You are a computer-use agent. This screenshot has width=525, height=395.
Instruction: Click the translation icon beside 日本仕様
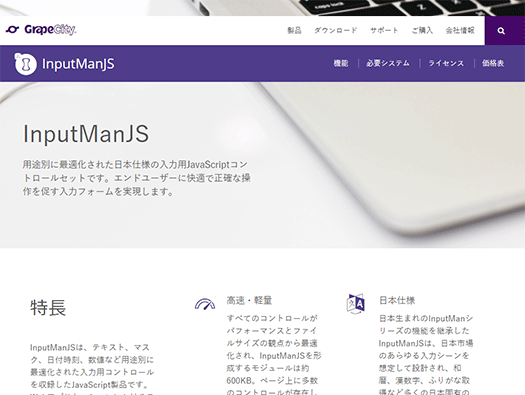pyautogui.click(x=356, y=304)
